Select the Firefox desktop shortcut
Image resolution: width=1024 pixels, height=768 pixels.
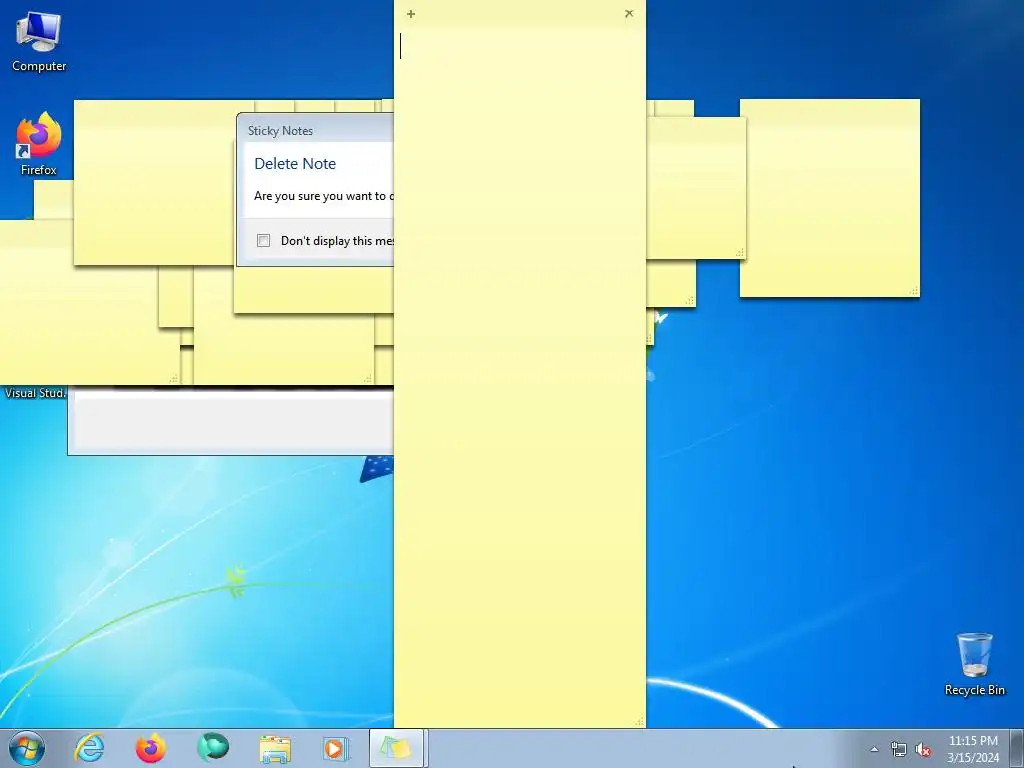(39, 144)
